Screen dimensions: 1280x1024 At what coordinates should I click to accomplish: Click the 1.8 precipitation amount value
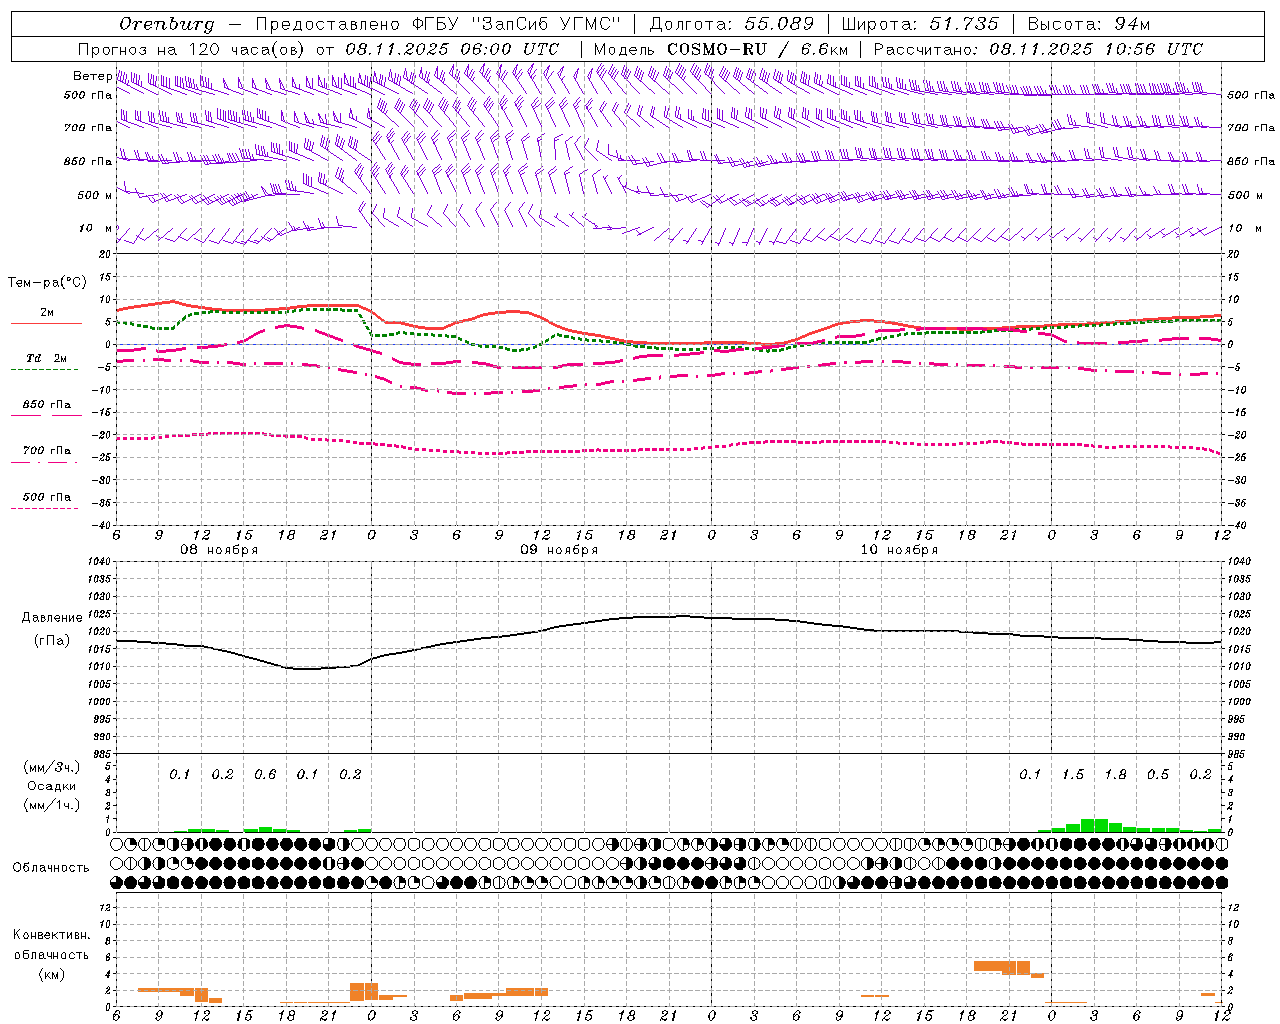1115,775
